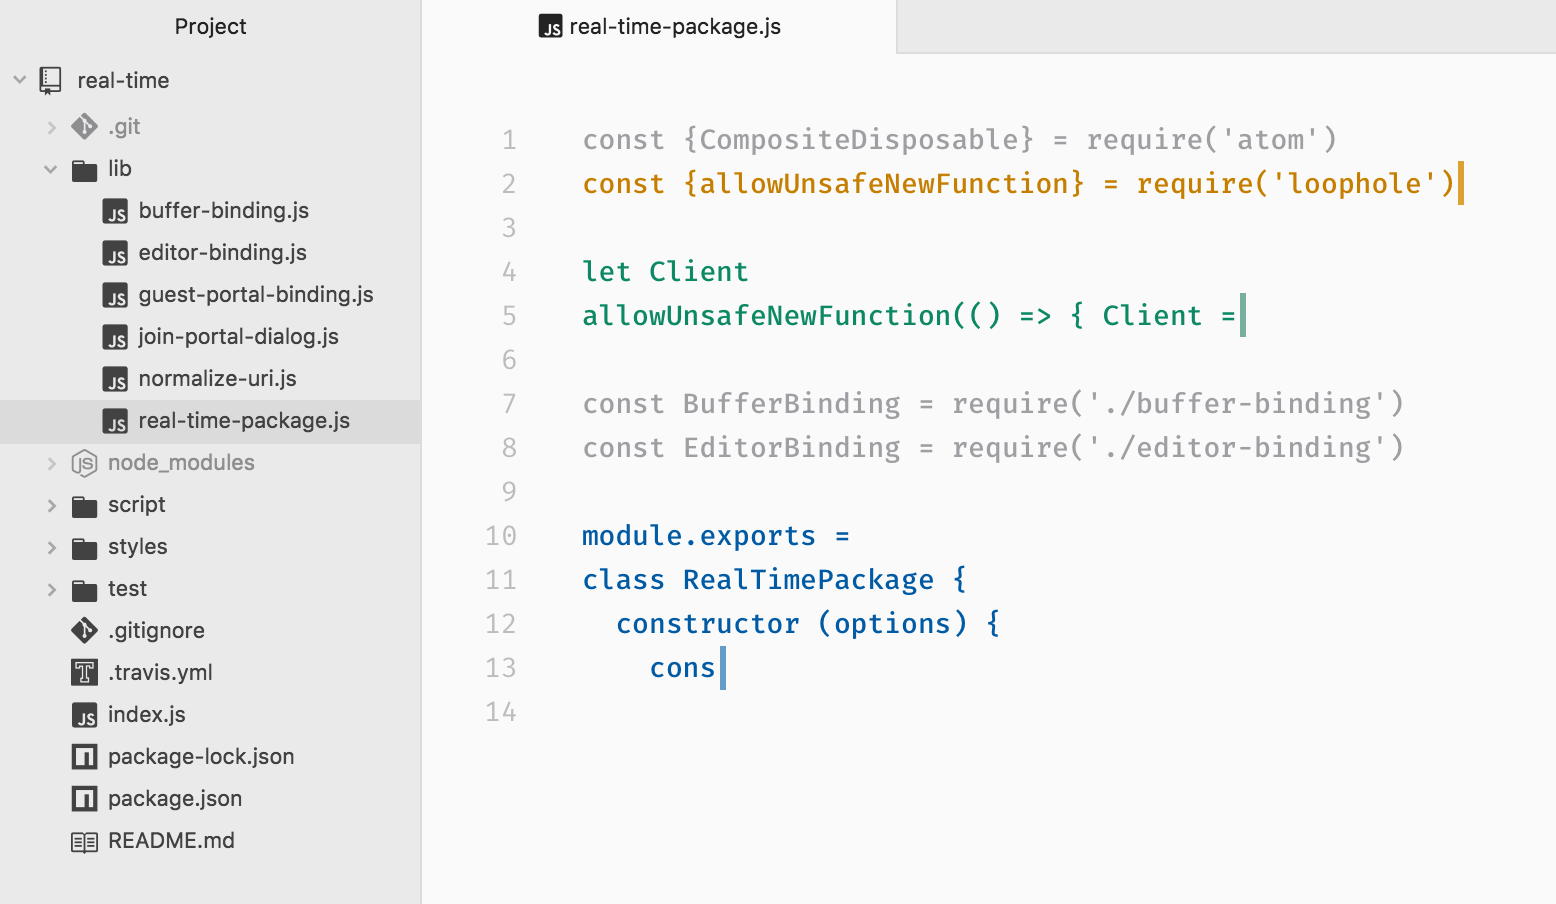Select the styles folder label
This screenshot has height=904, width=1556.
[x=138, y=546]
